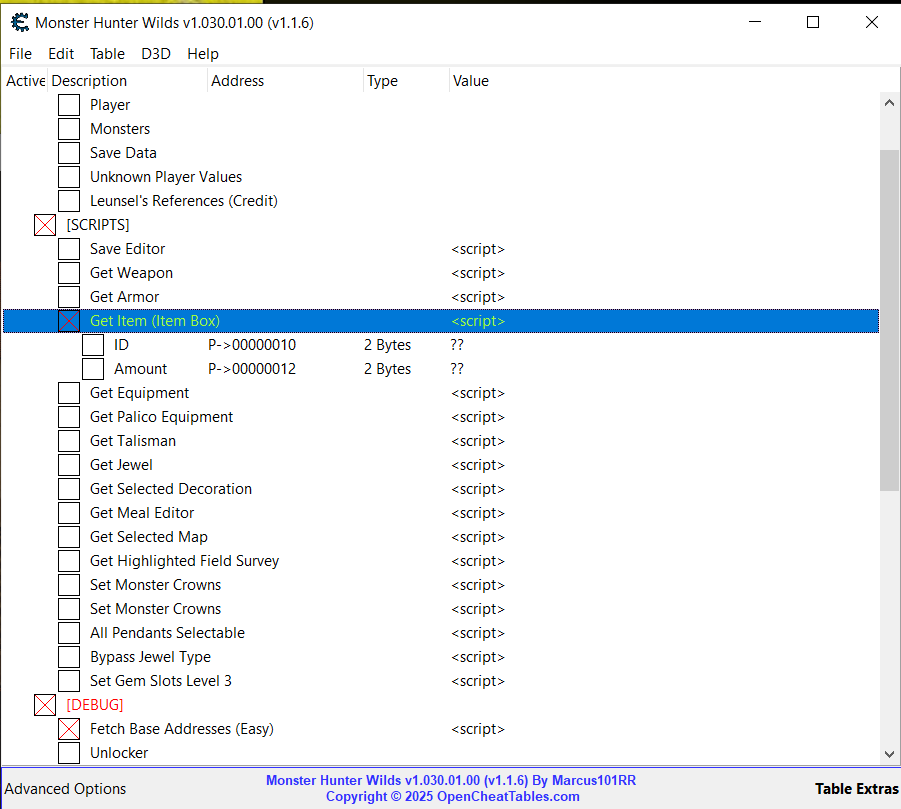Select the Get Item (Item Box) row label
This screenshot has height=809, width=901.
click(155, 321)
